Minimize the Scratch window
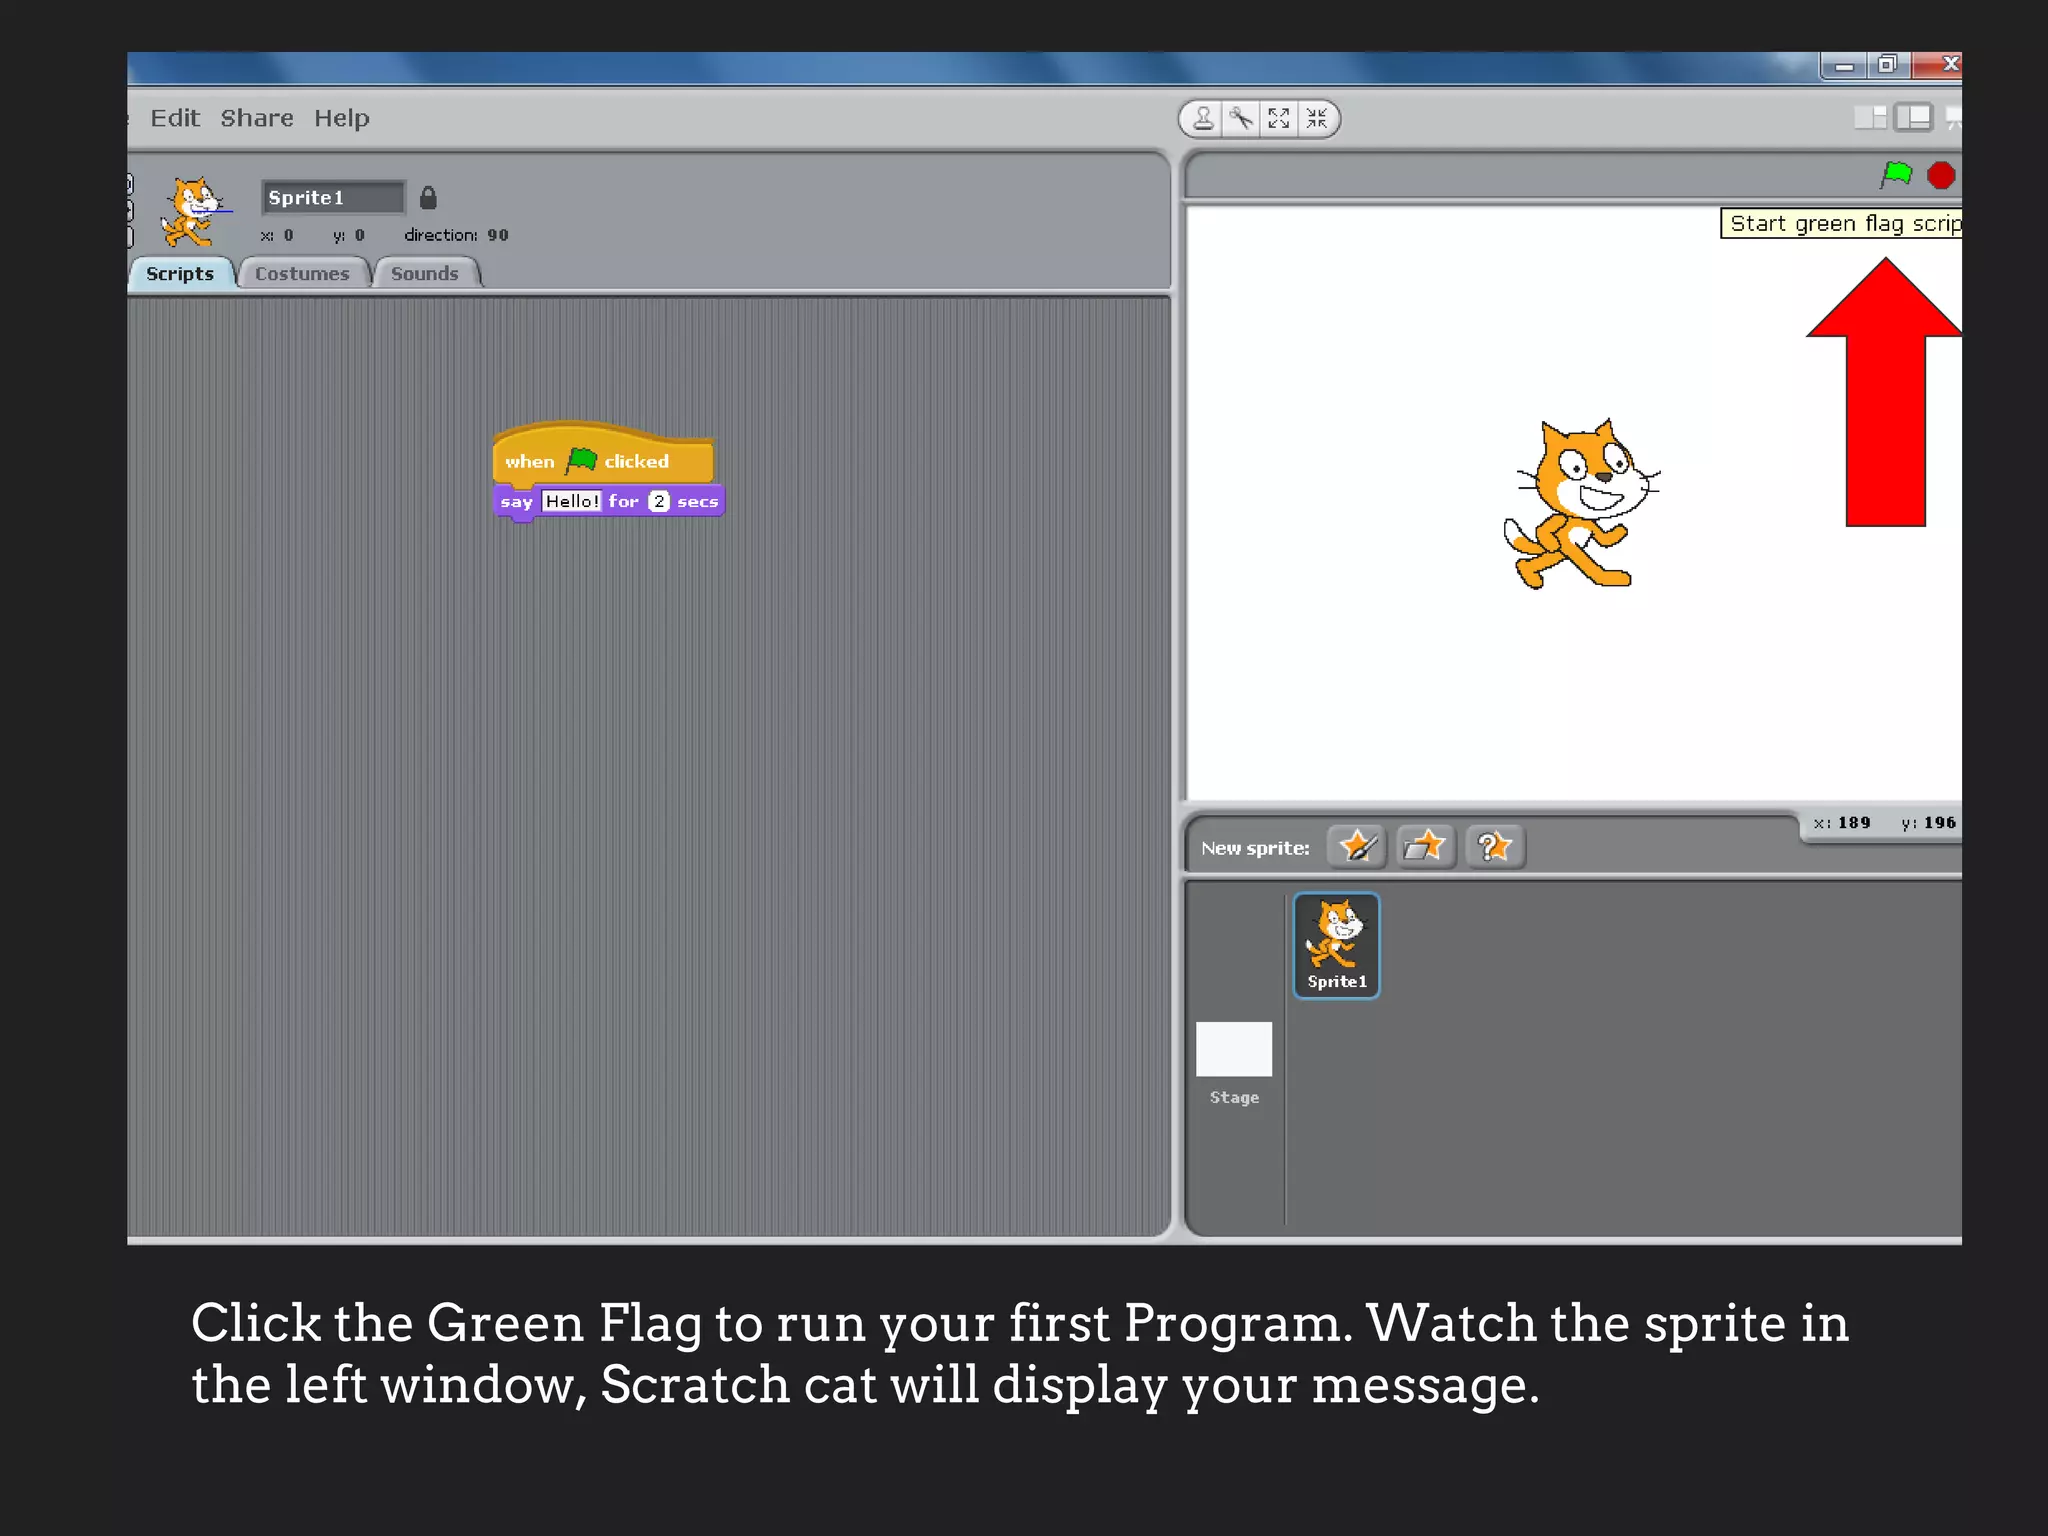2048x1536 pixels. (1844, 66)
